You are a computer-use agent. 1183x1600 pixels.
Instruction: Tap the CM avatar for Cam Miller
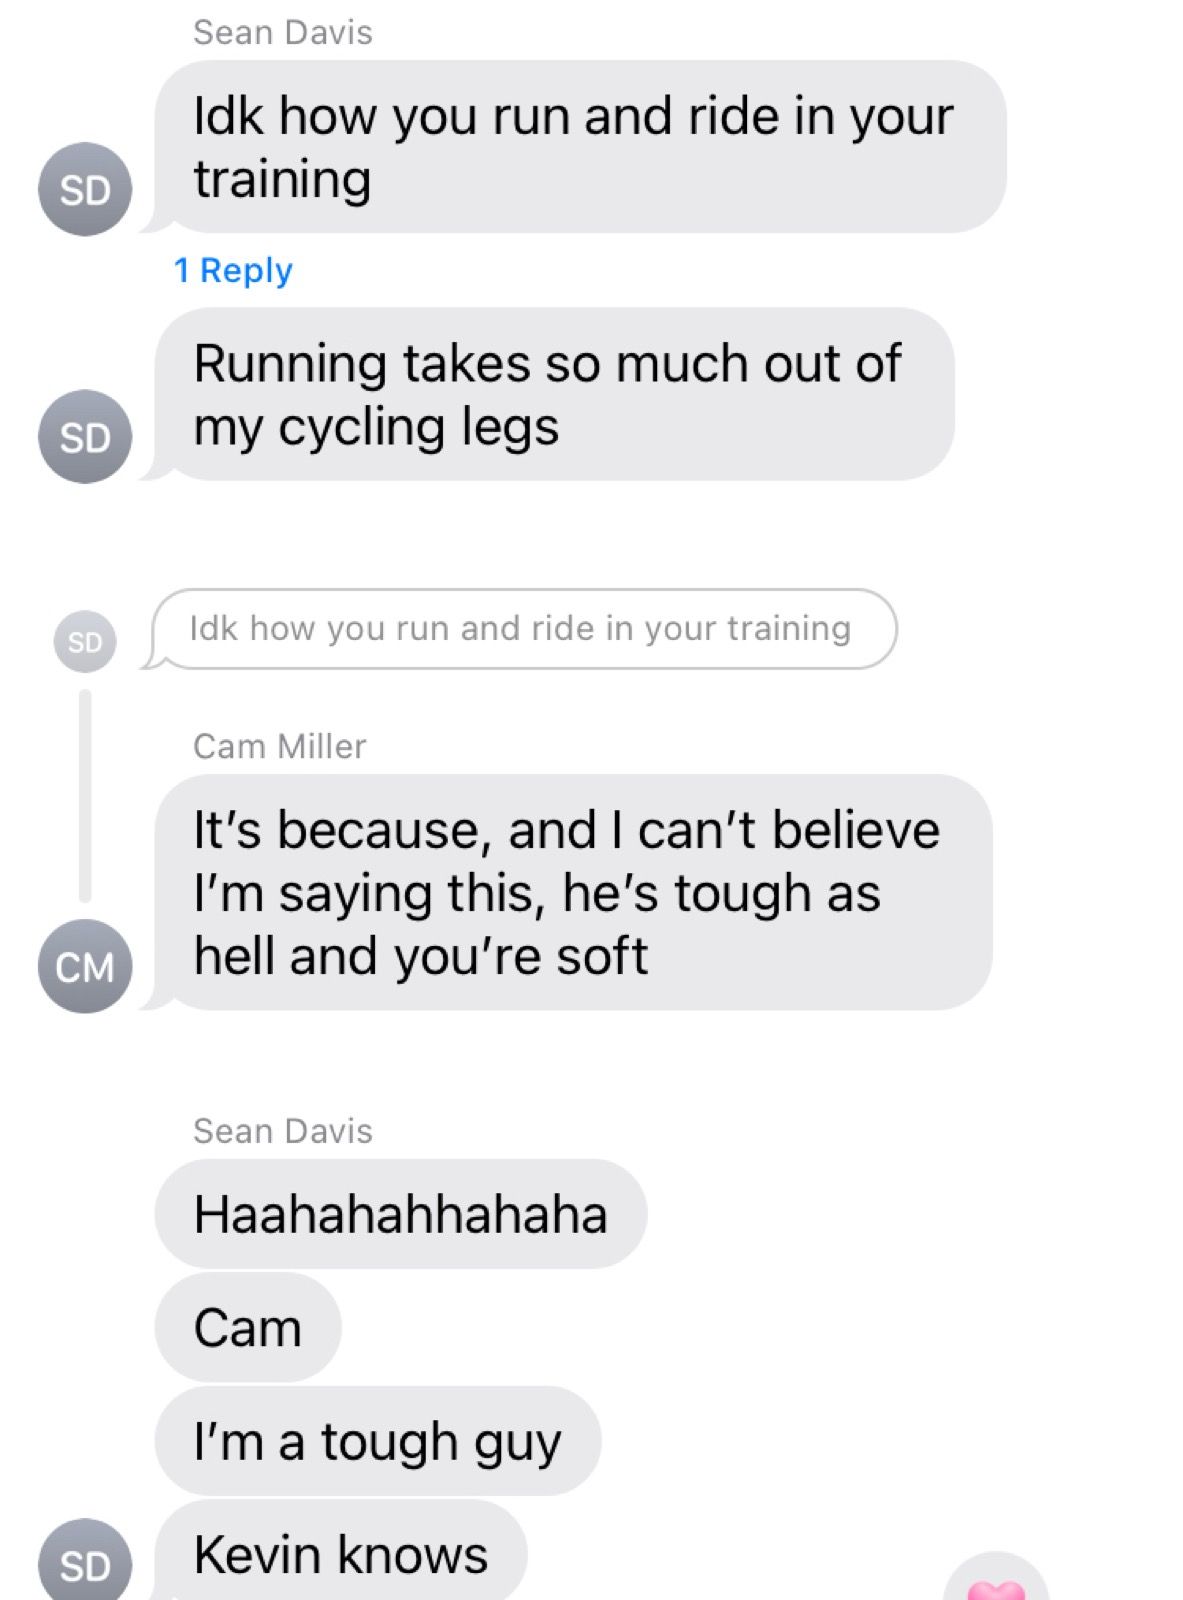coord(85,966)
